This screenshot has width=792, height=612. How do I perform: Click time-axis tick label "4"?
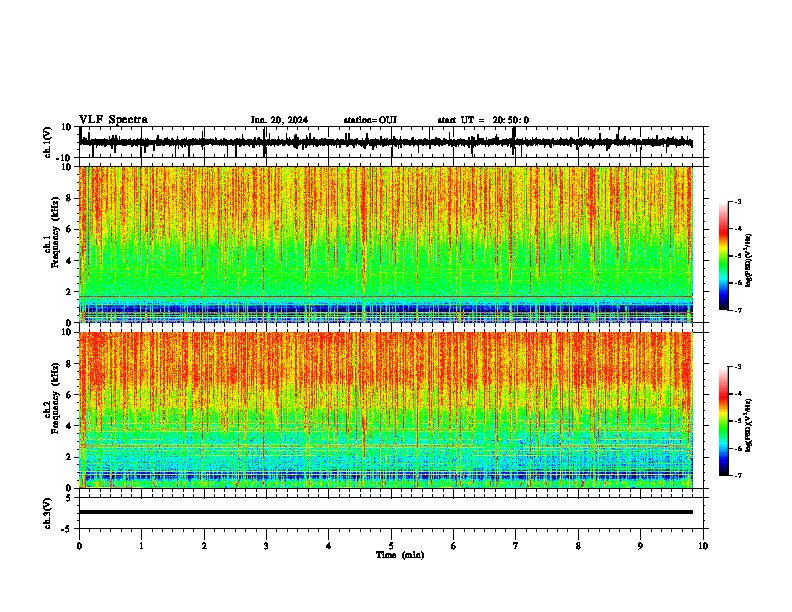click(x=329, y=546)
